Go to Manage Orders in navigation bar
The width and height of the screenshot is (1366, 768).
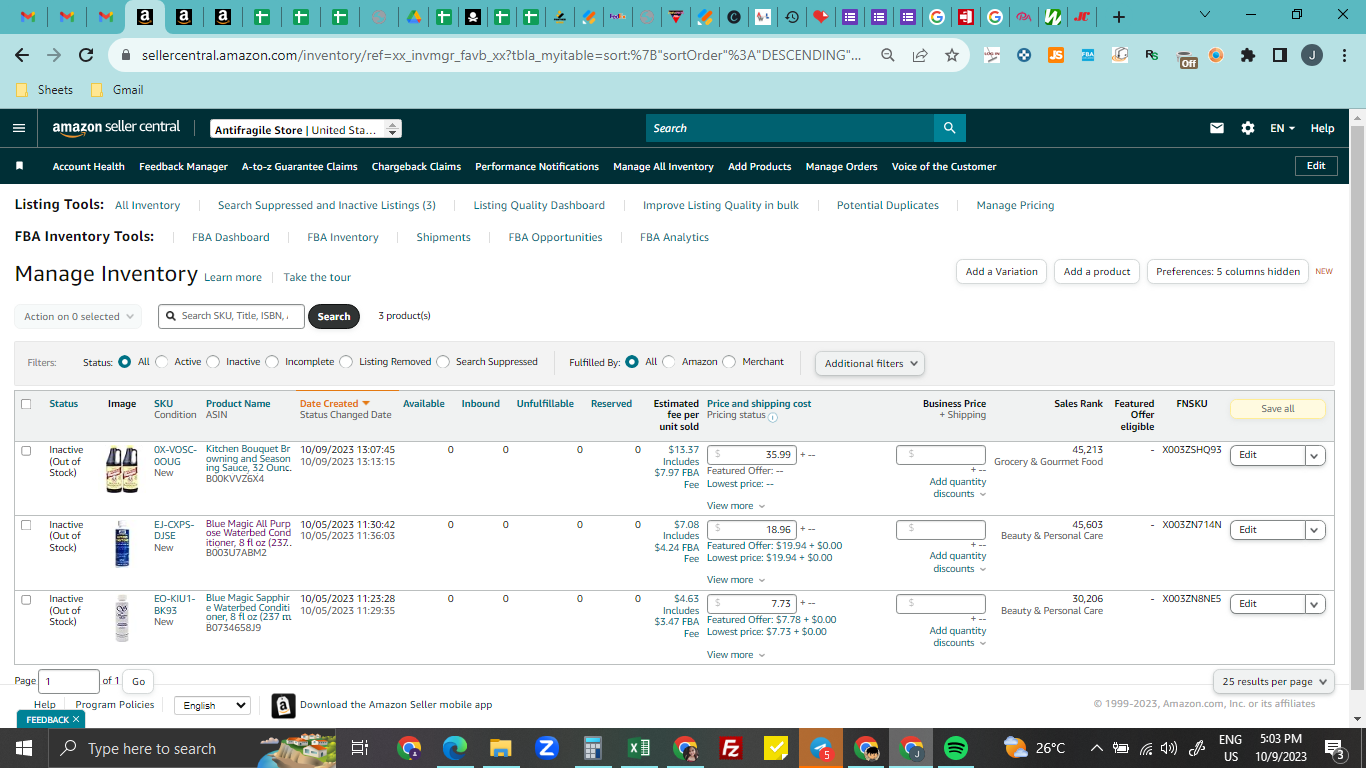pos(841,167)
